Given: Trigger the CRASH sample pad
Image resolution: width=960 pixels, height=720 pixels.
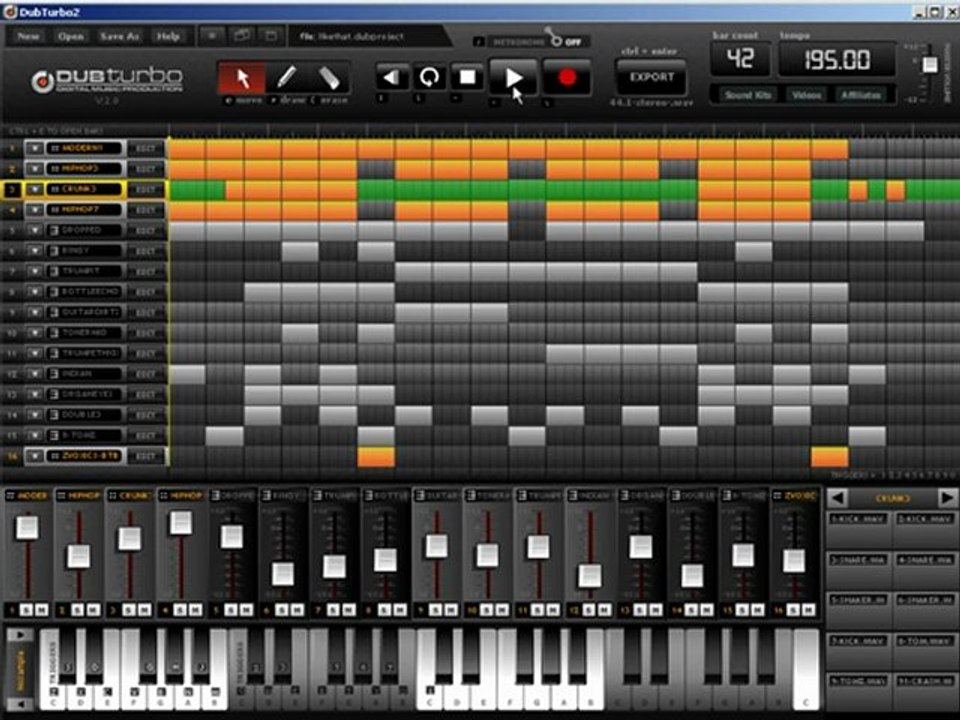Looking at the screenshot, I should pos(924,692).
